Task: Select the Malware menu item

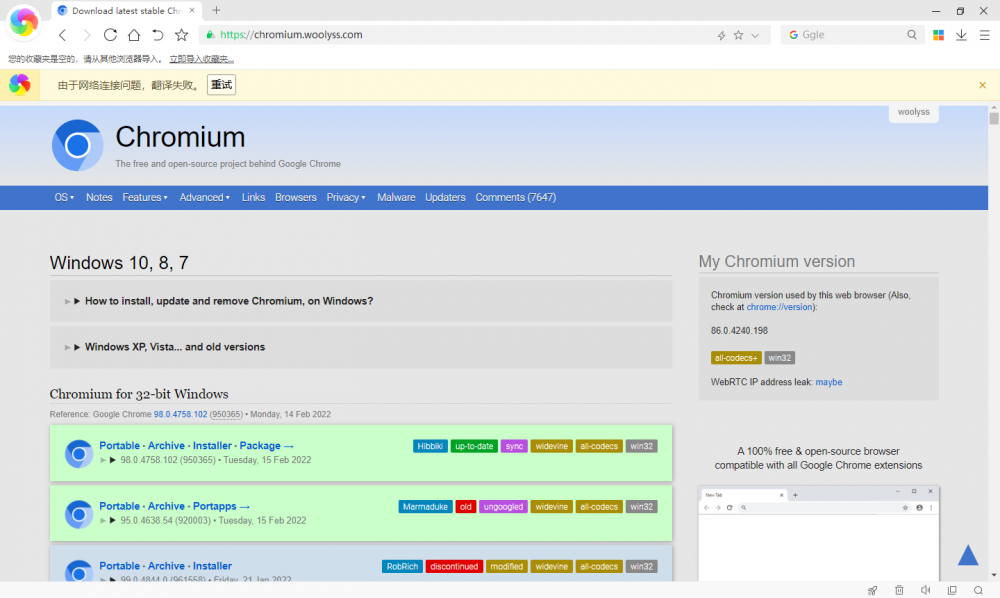Action: [x=396, y=198]
